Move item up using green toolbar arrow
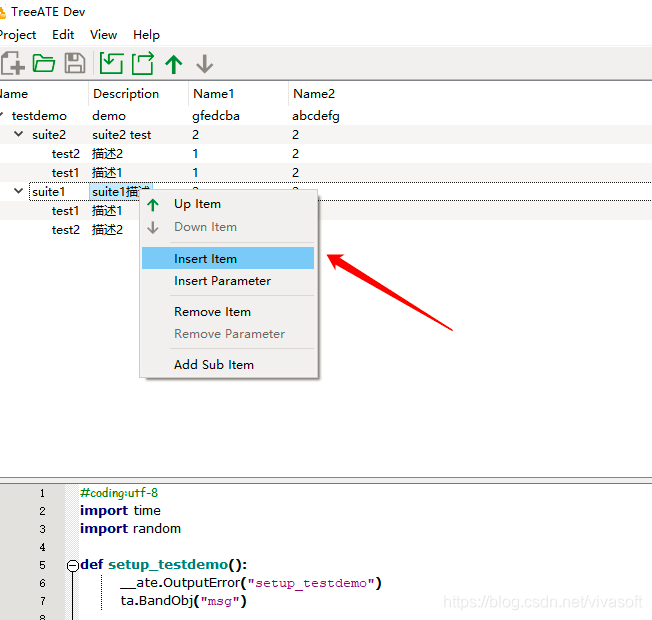The height and width of the screenshot is (620, 652). (x=174, y=64)
